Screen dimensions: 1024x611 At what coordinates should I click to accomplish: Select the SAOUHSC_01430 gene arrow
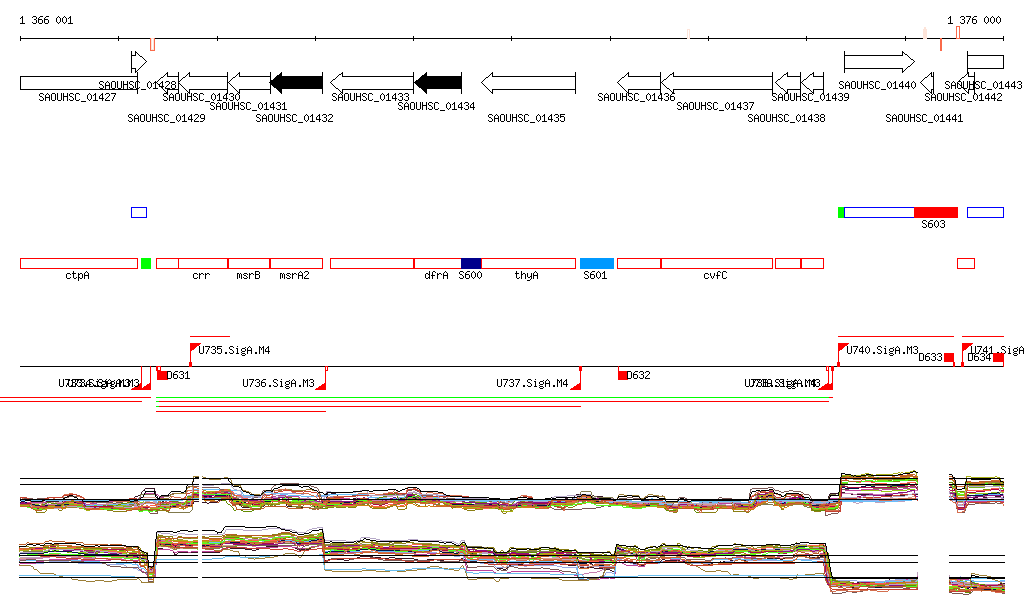point(203,83)
